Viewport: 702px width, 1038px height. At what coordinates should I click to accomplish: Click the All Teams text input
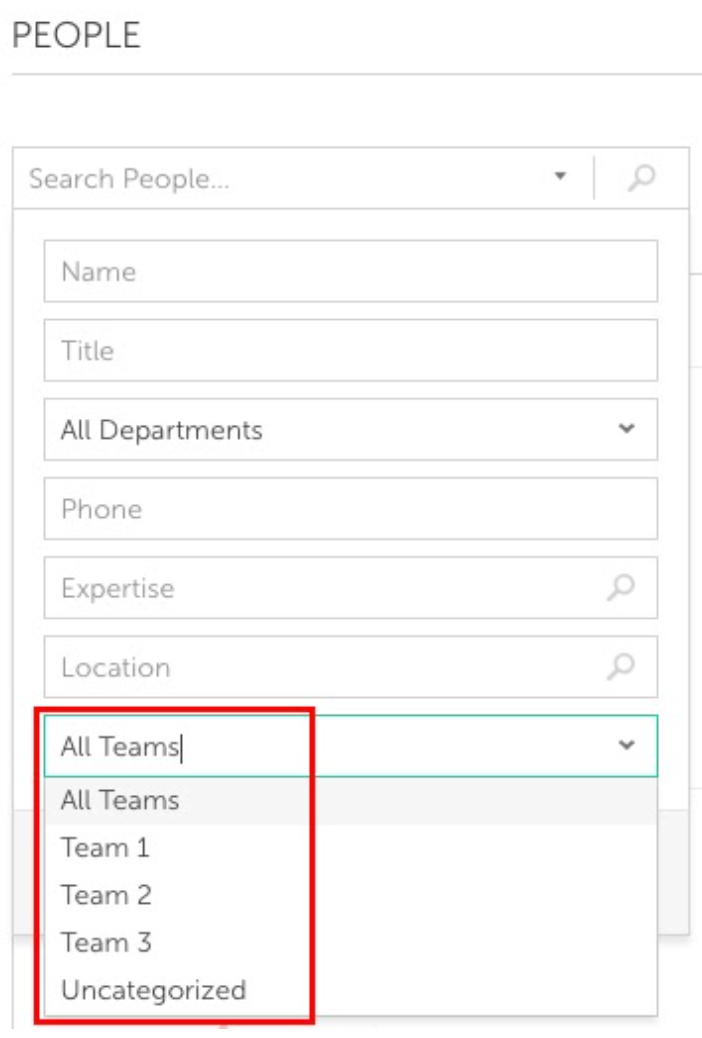click(350, 746)
